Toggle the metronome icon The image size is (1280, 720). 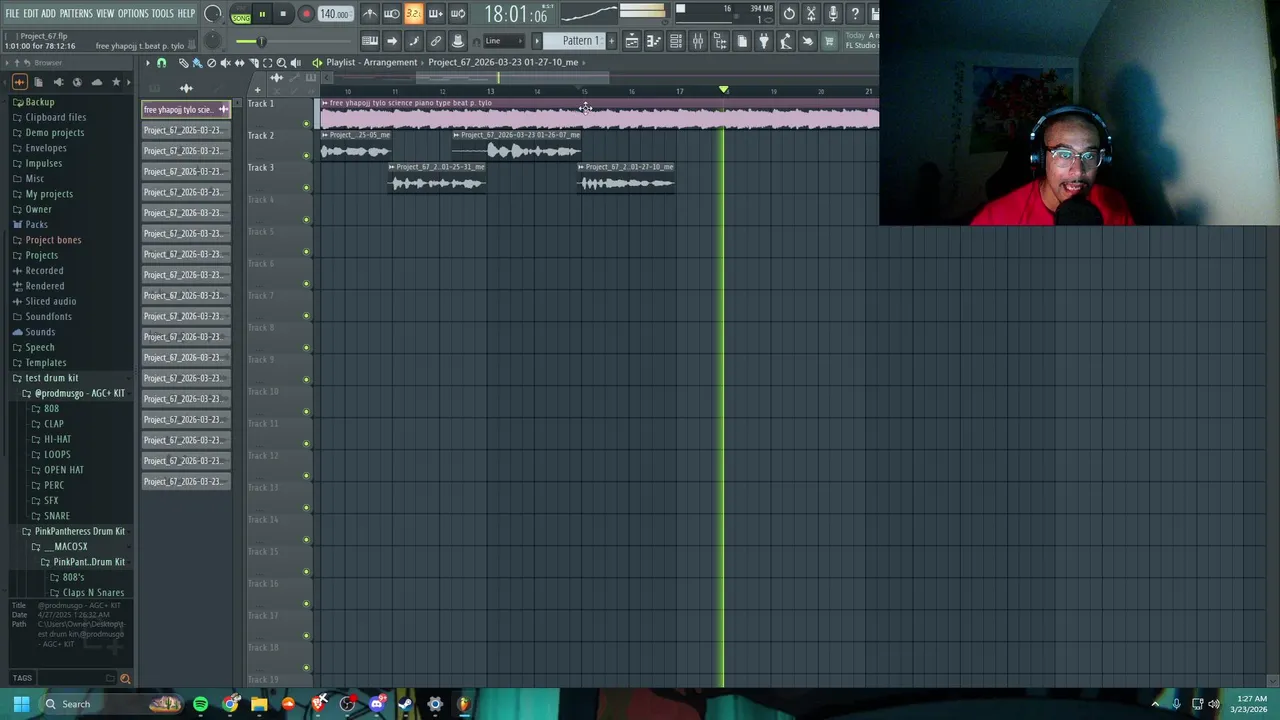click(x=370, y=14)
